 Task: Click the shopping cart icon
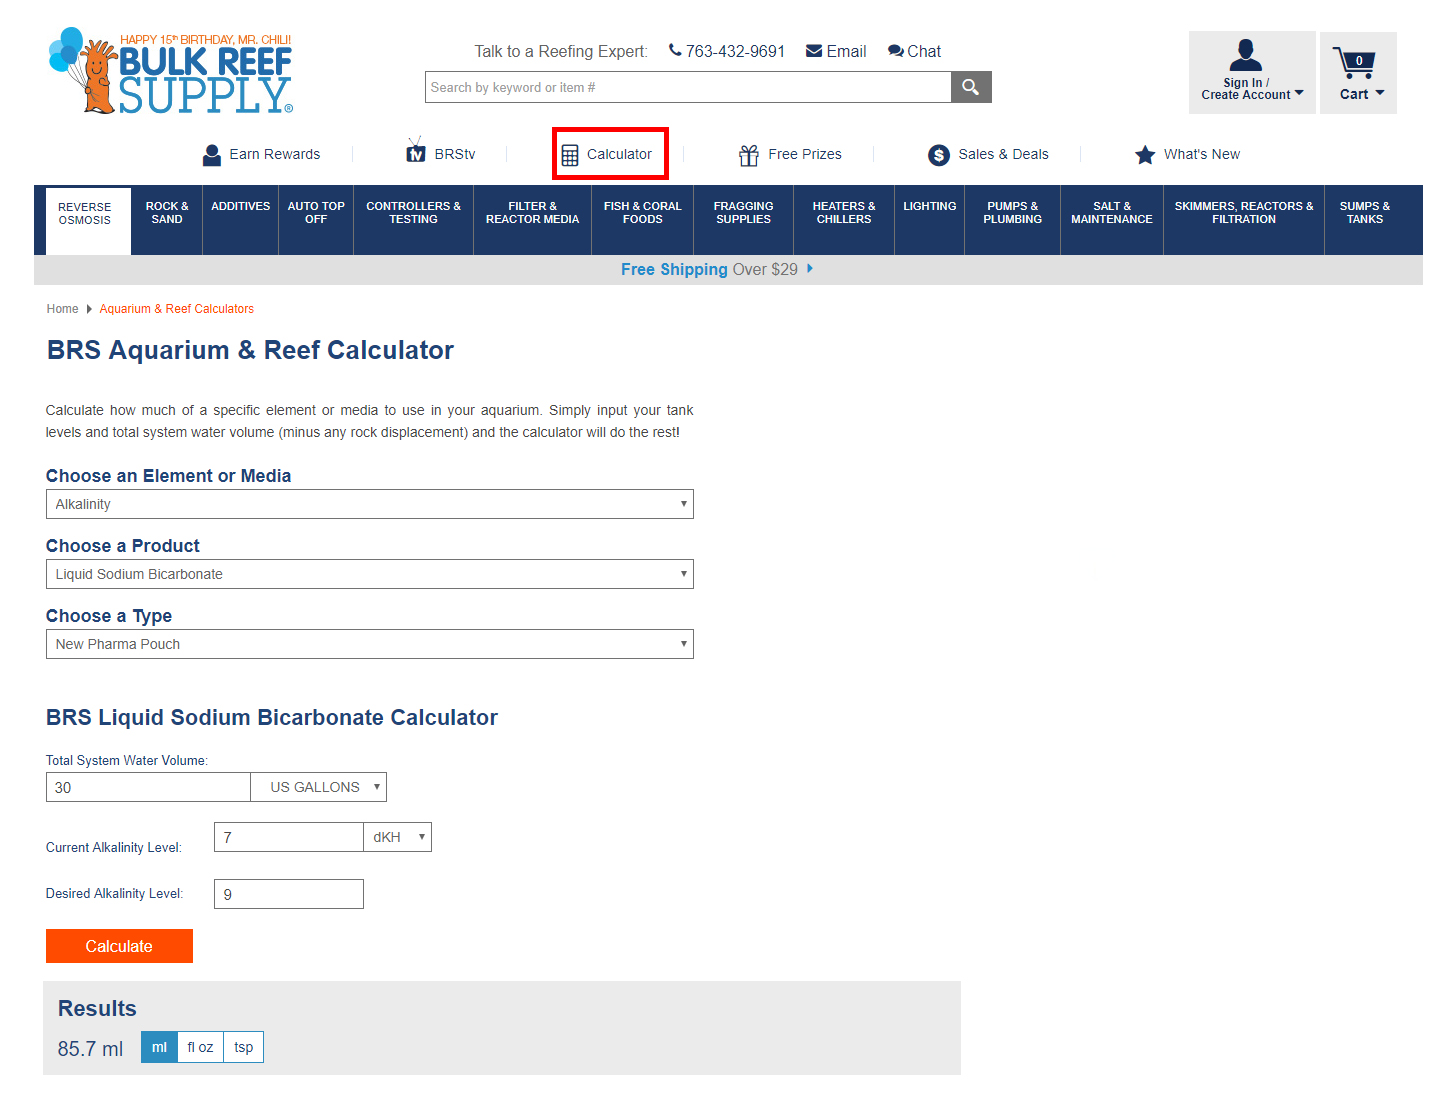(1355, 63)
